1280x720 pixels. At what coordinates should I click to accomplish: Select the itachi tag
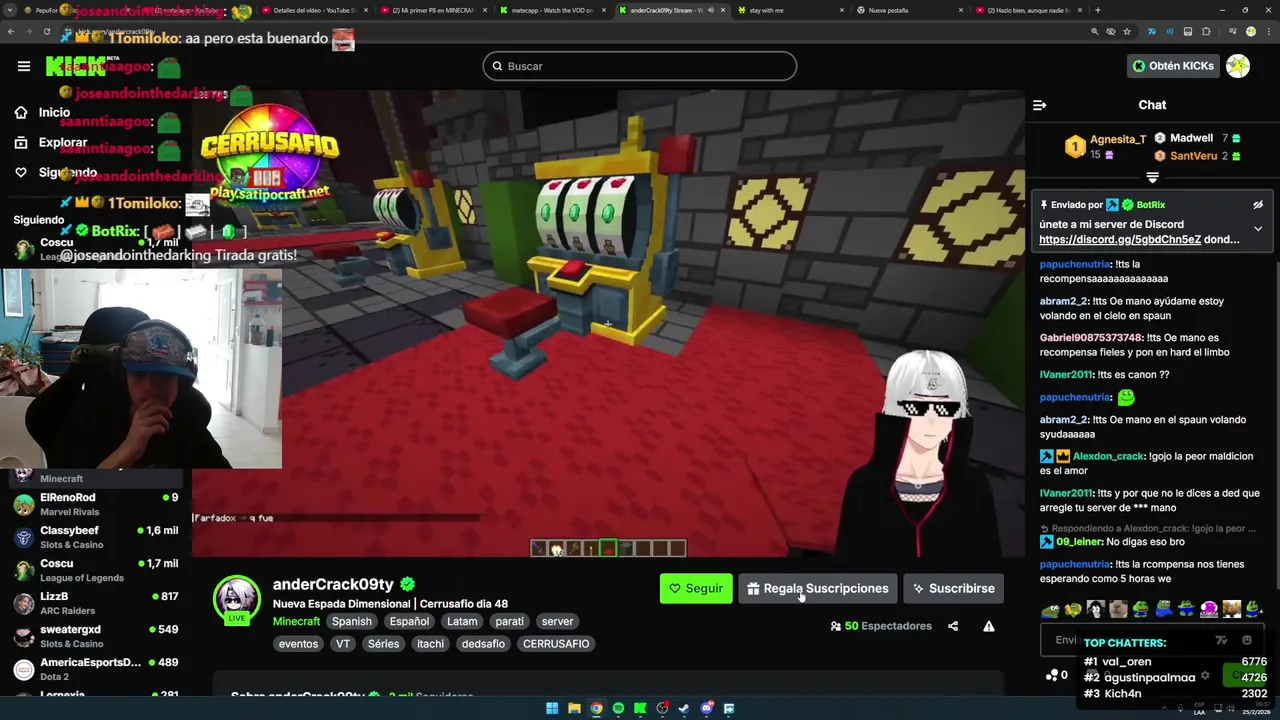click(430, 644)
